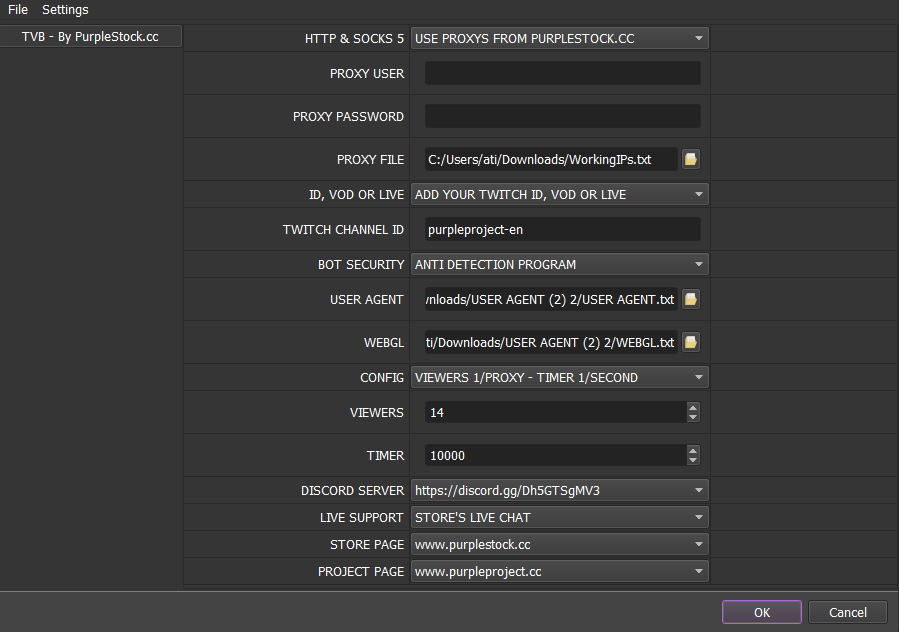
Task: Focus the PROXY PASSWORD input field
Action: coord(562,116)
